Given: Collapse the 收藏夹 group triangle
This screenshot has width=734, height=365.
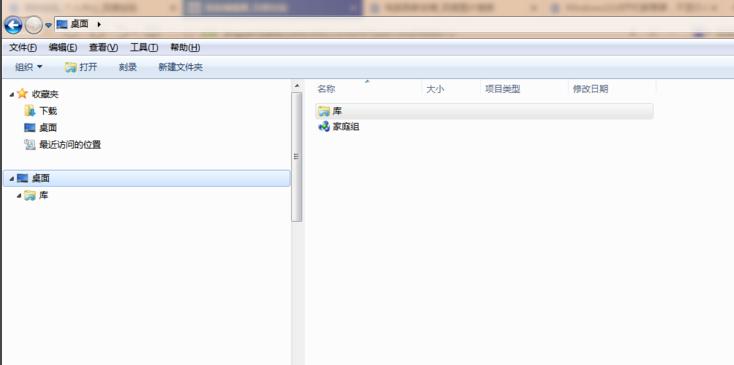Looking at the screenshot, I should (x=12, y=95).
